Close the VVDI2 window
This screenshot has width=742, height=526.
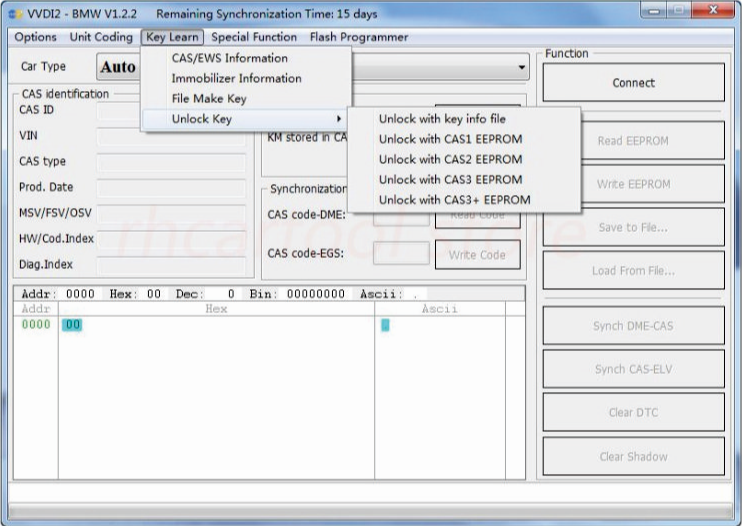coord(713,9)
